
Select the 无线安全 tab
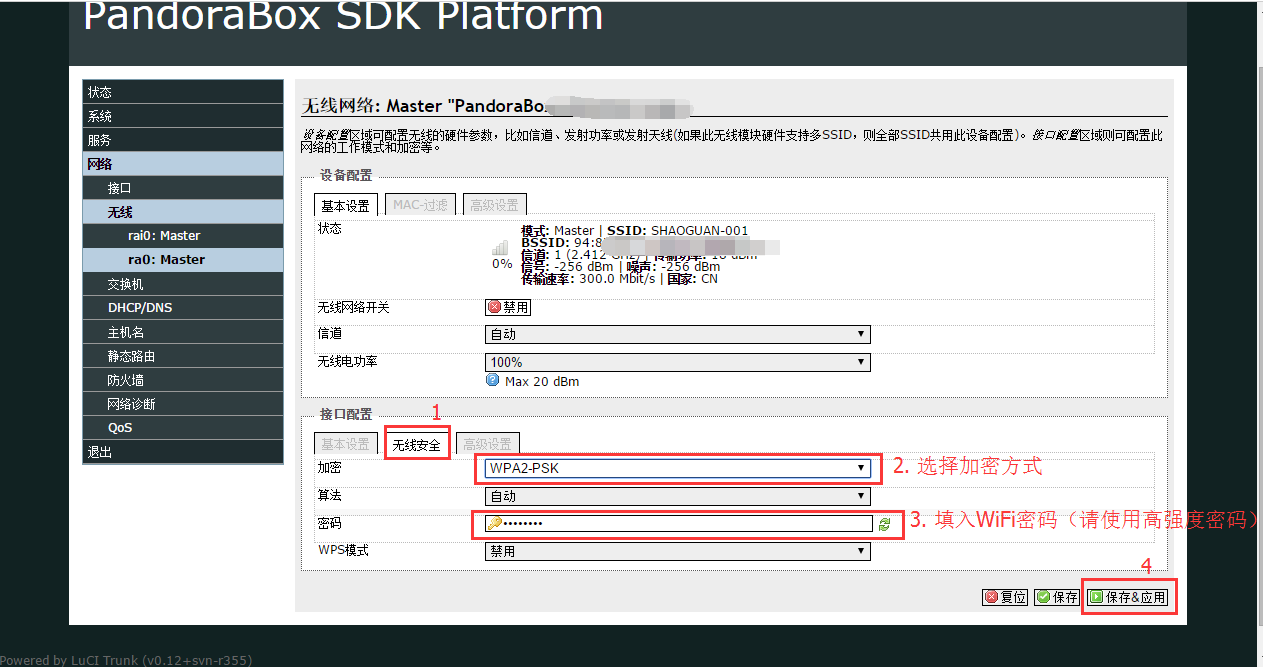(417, 444)
